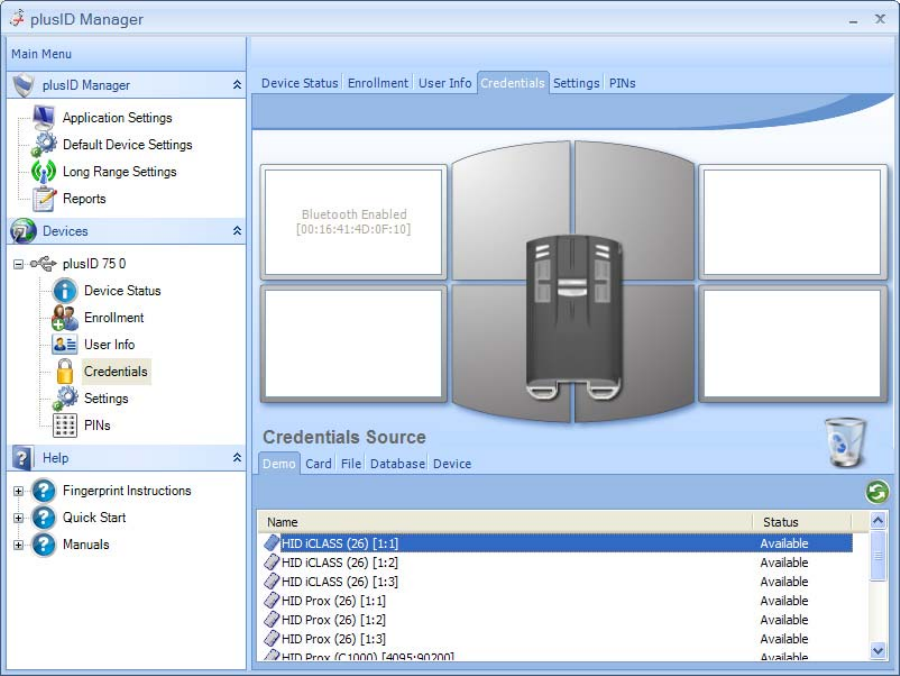Screen dimensions: 900x676
Task: Open Reports entry in main menu
Action: click(x=84, y=199)
